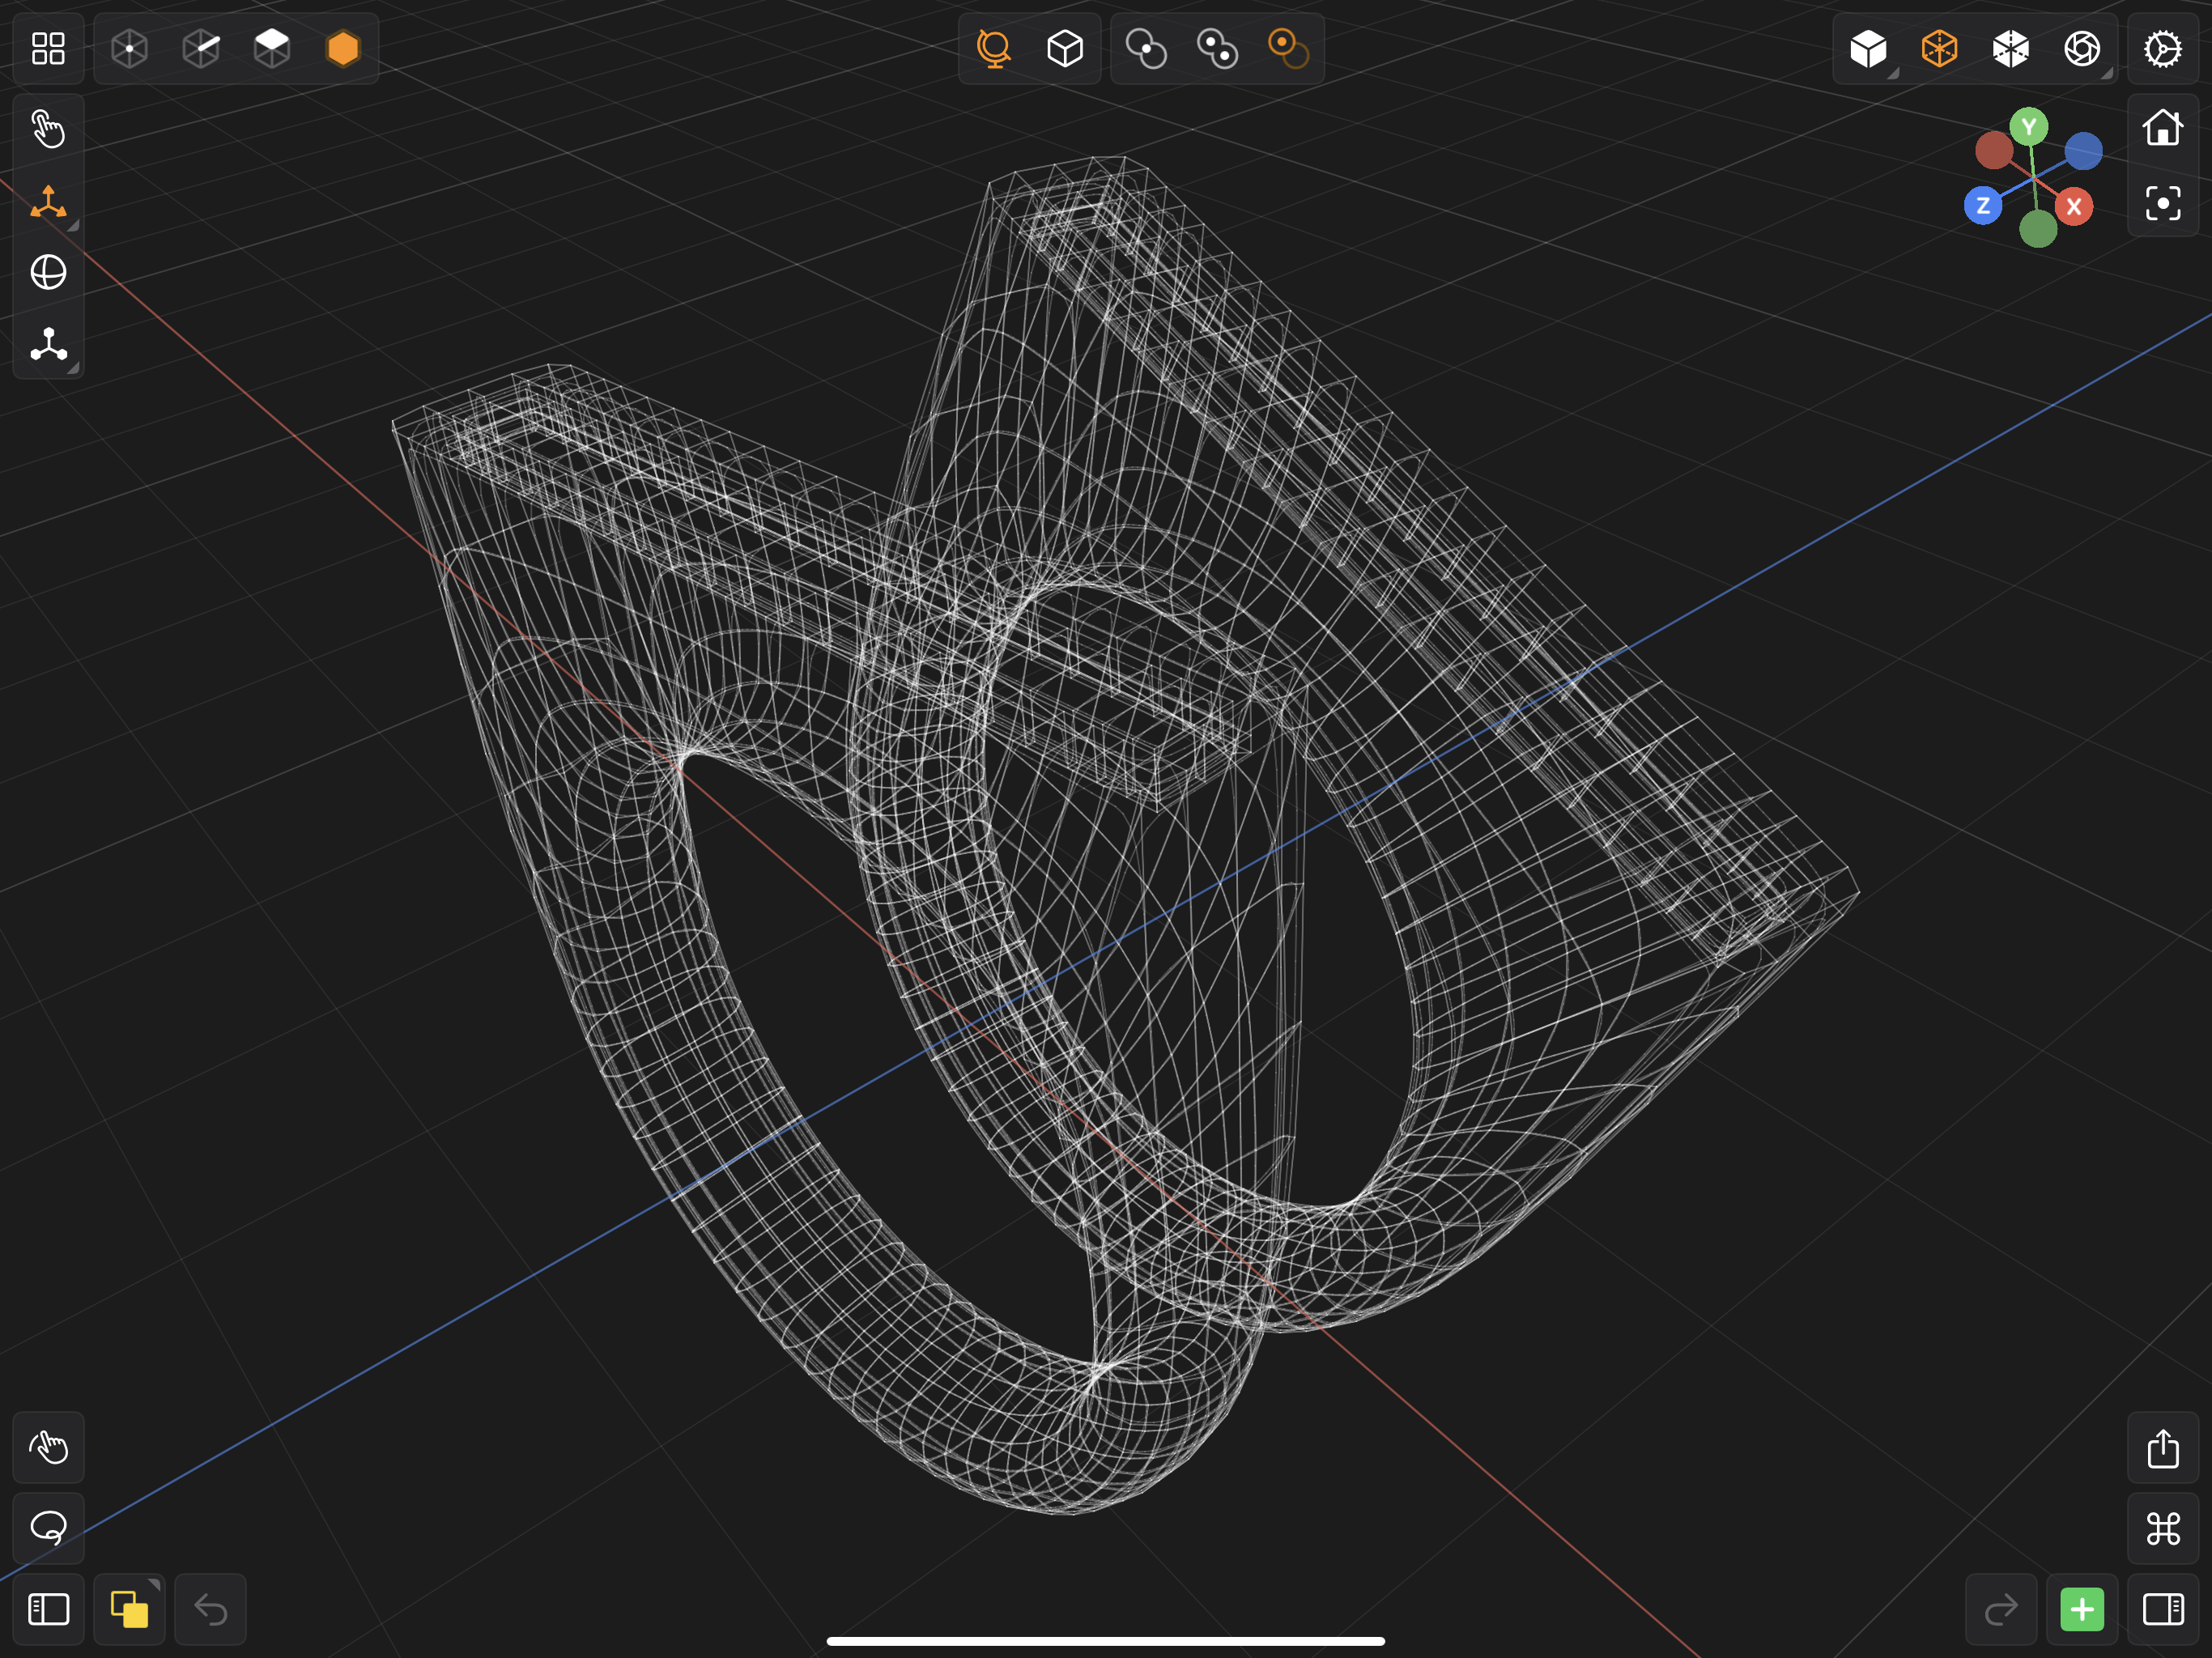Select face selection mode

coord(272,48)
